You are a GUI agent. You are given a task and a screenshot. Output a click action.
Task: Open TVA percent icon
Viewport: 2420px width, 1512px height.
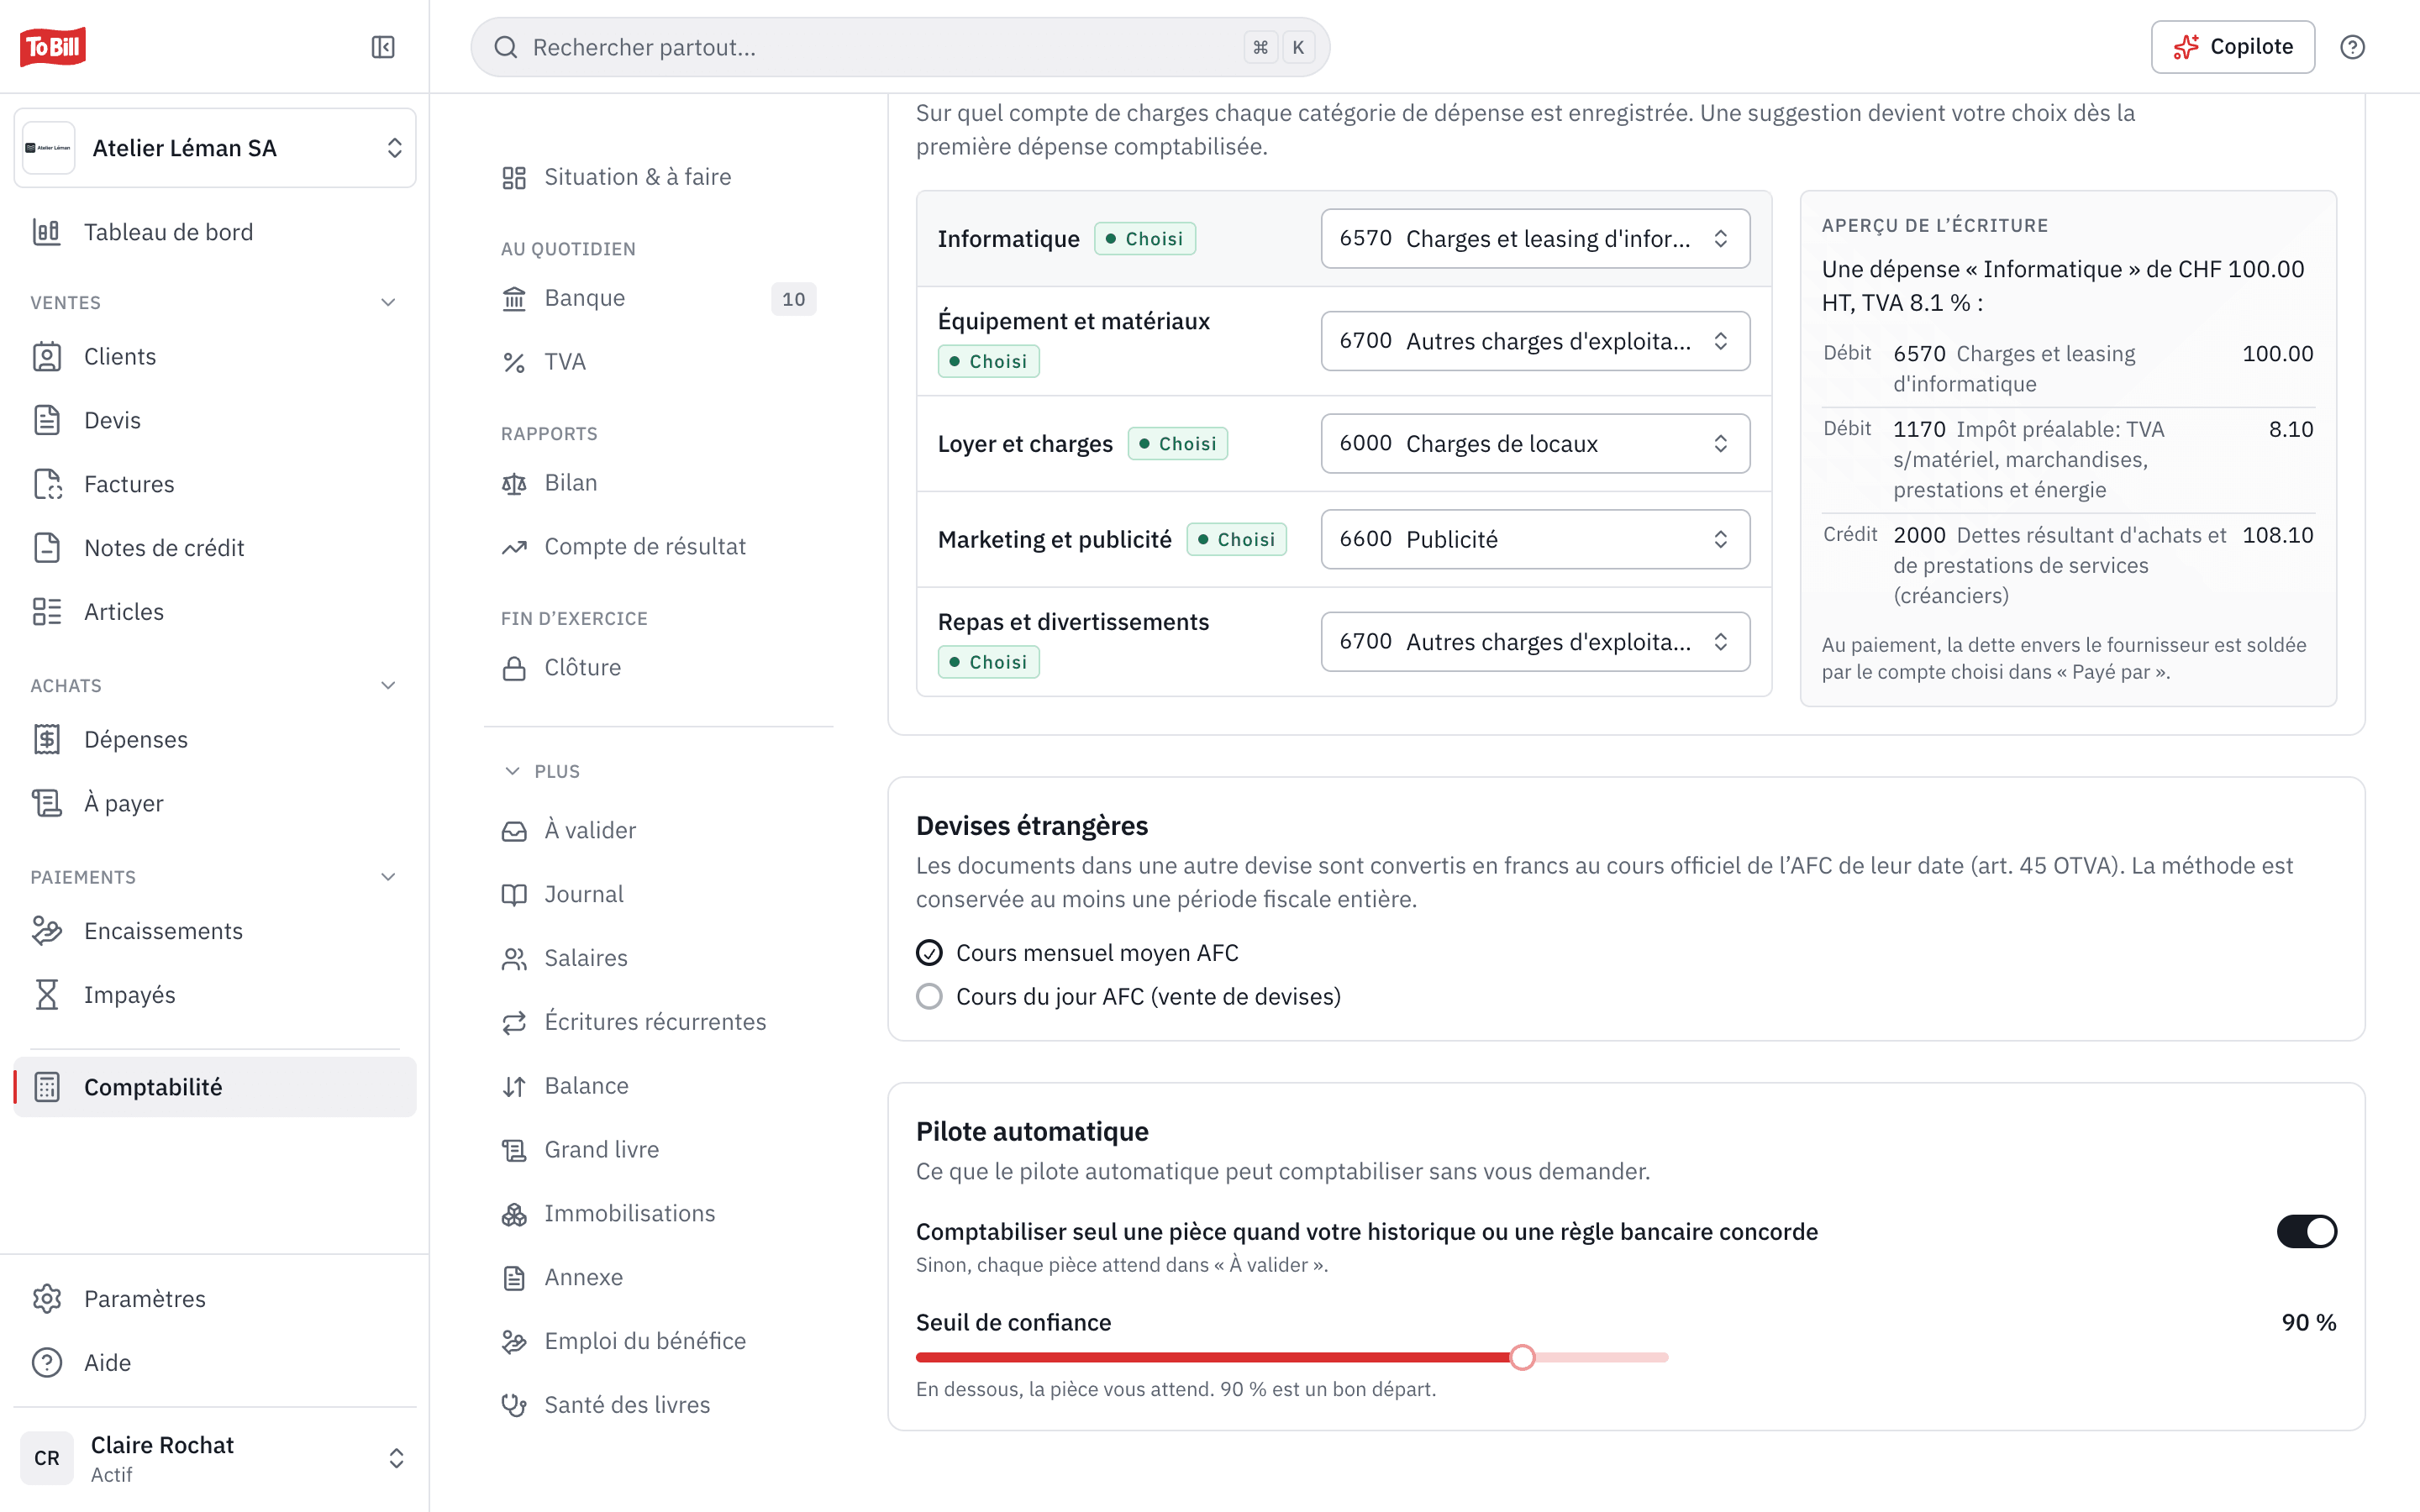514,362
